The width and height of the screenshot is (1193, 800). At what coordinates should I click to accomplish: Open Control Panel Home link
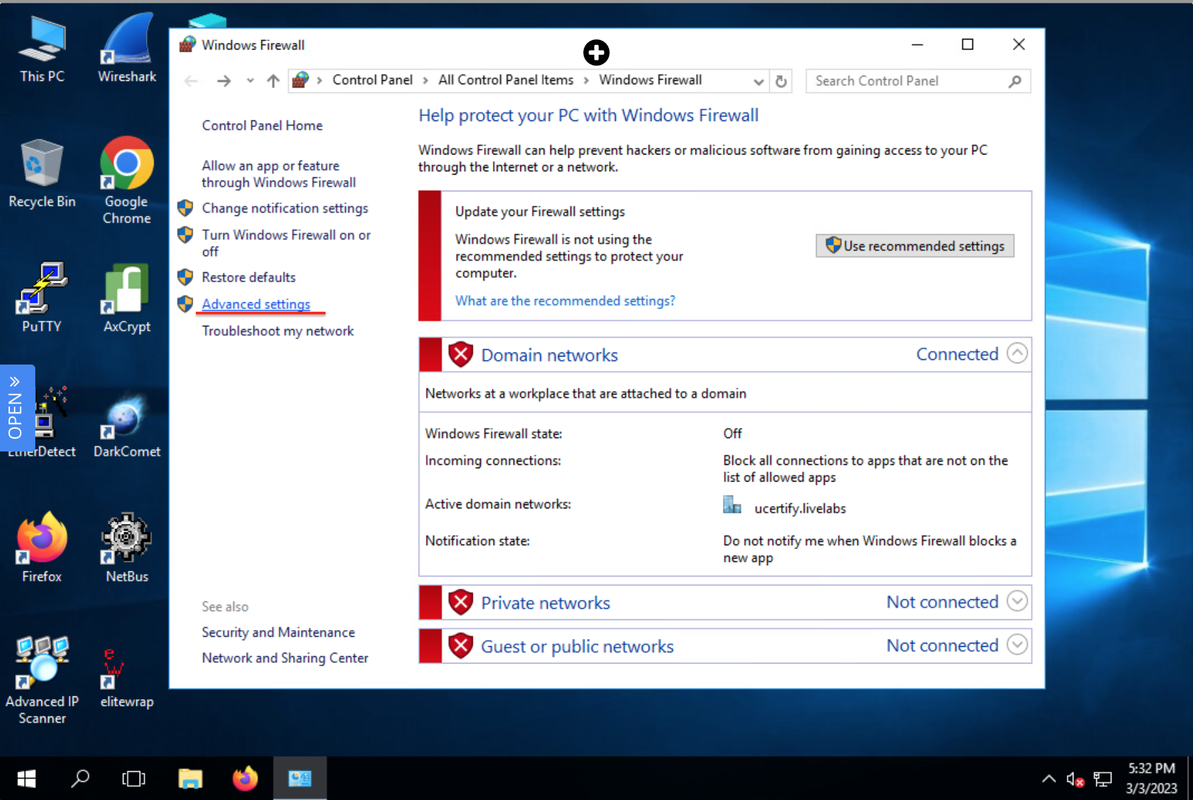coord(262,126)
